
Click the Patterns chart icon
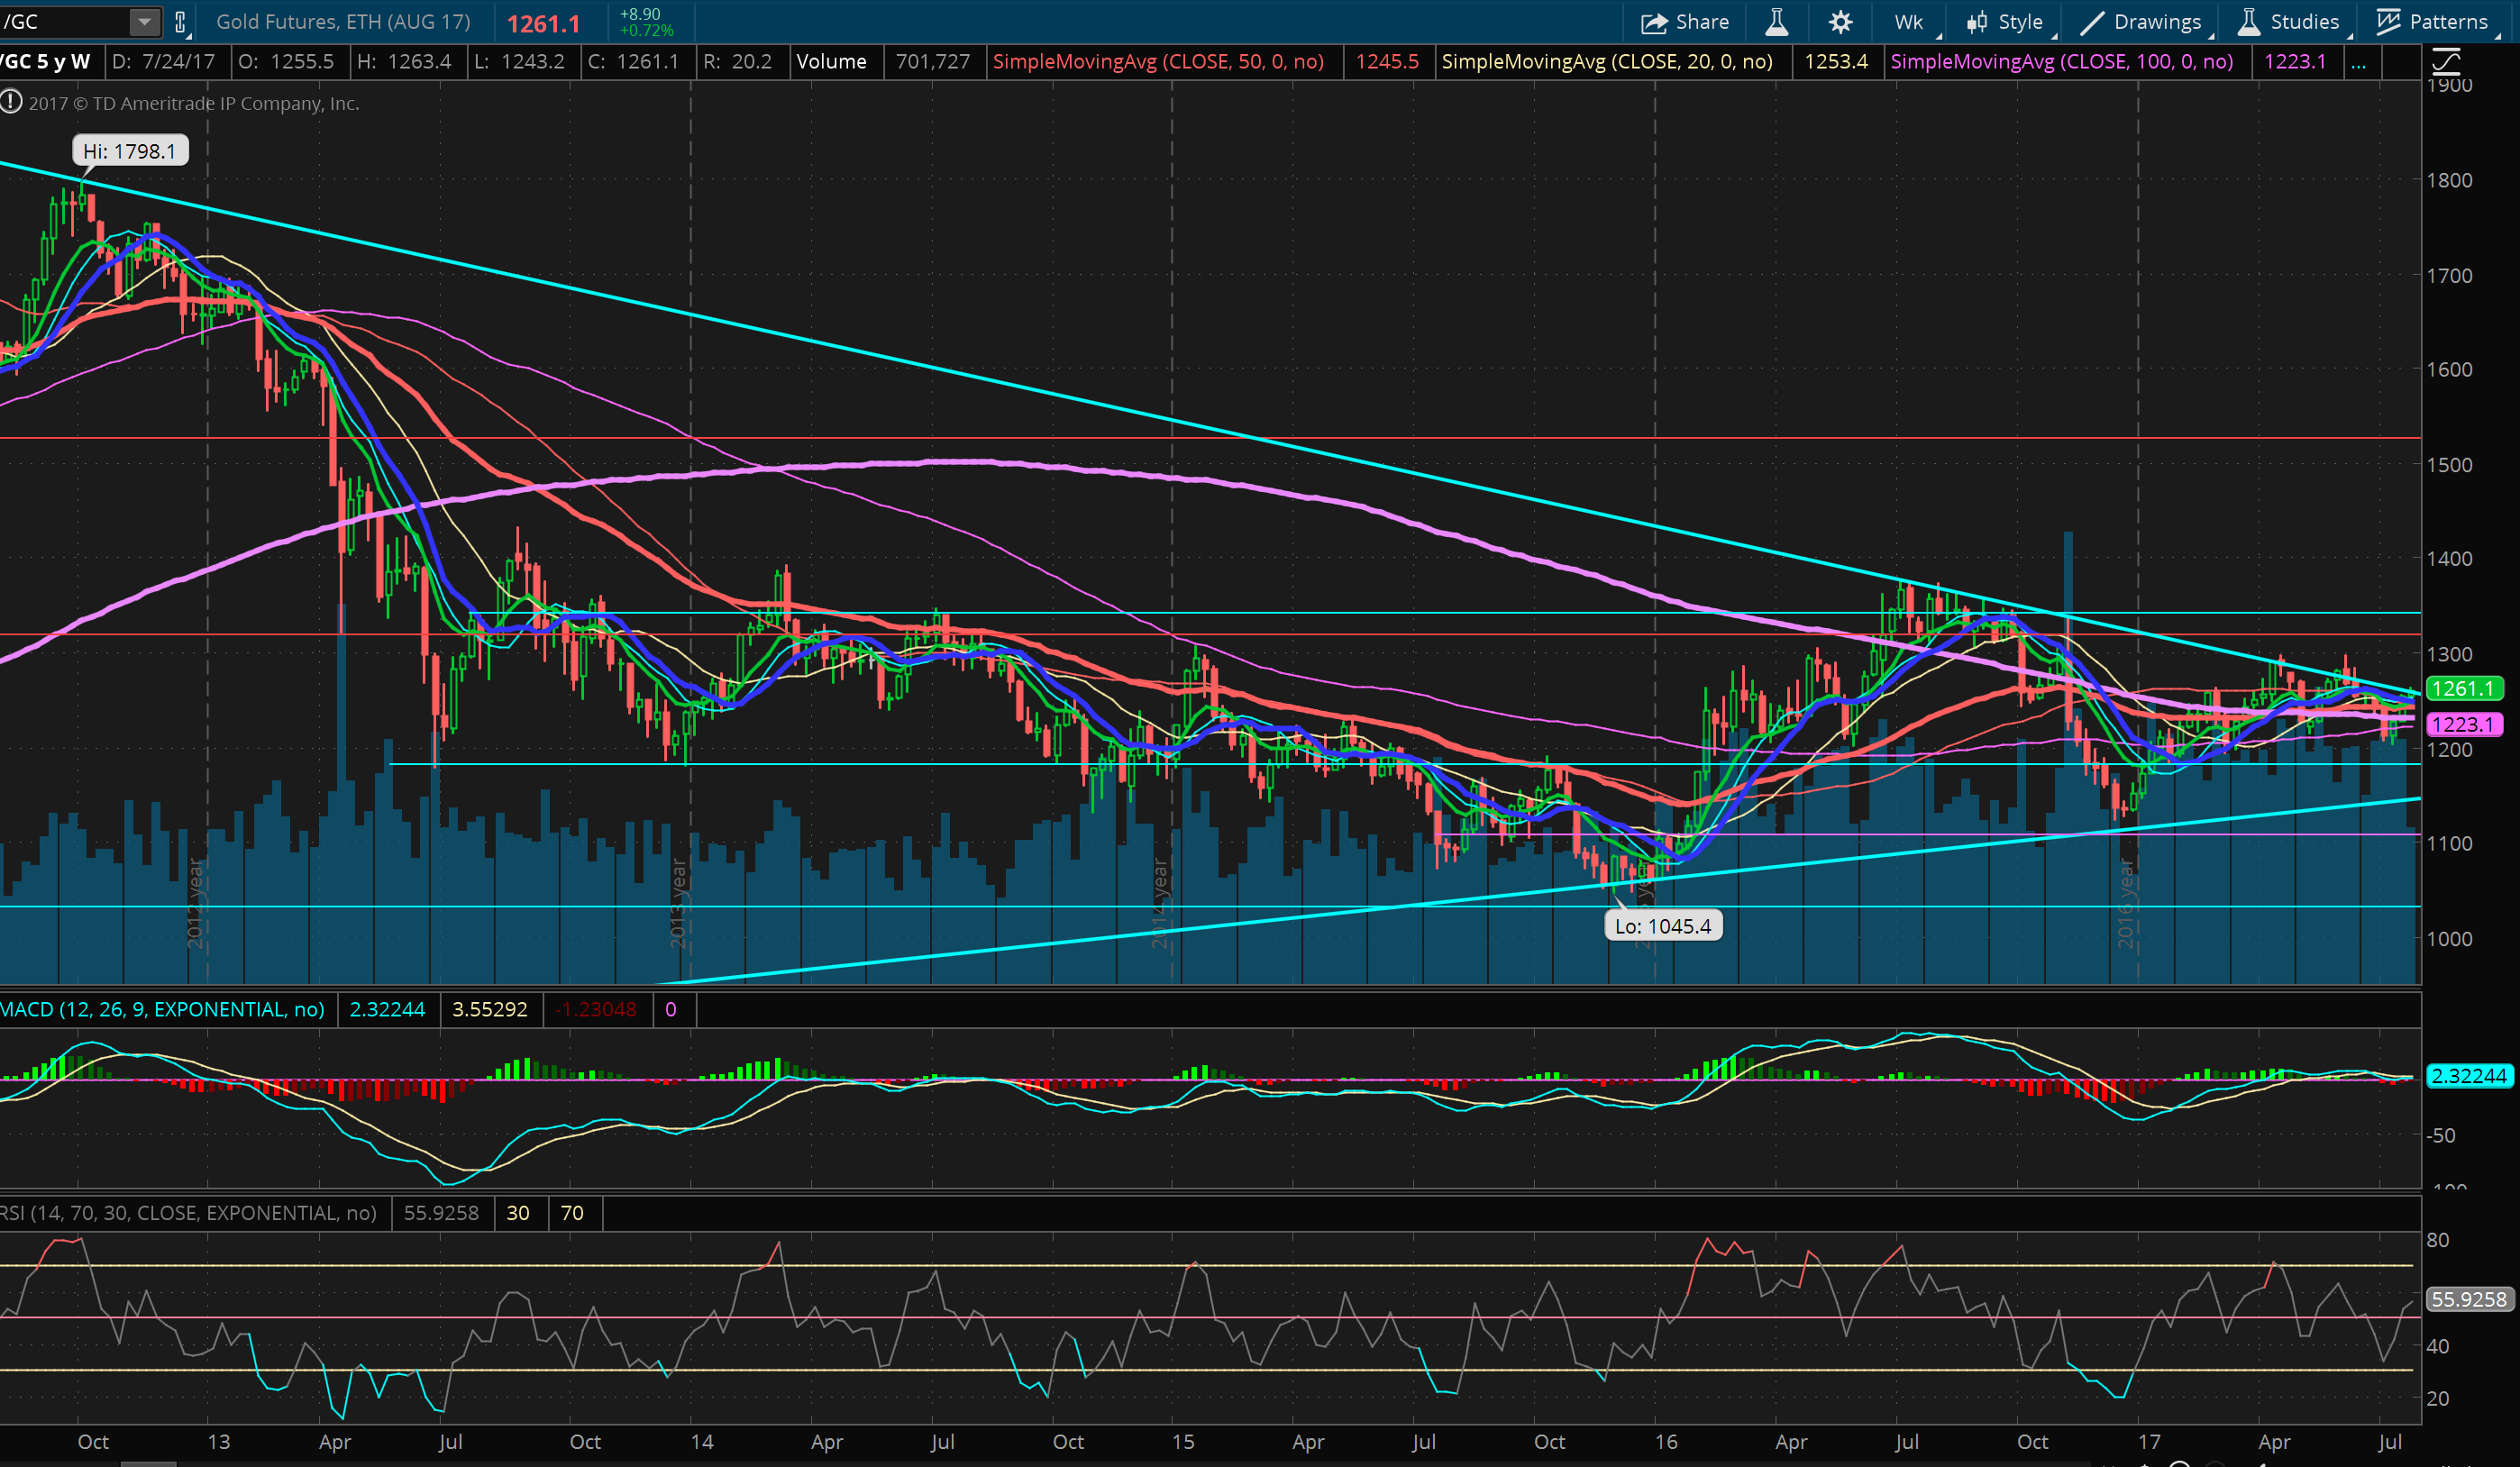pyautogui.click(x=2389, y=22)
